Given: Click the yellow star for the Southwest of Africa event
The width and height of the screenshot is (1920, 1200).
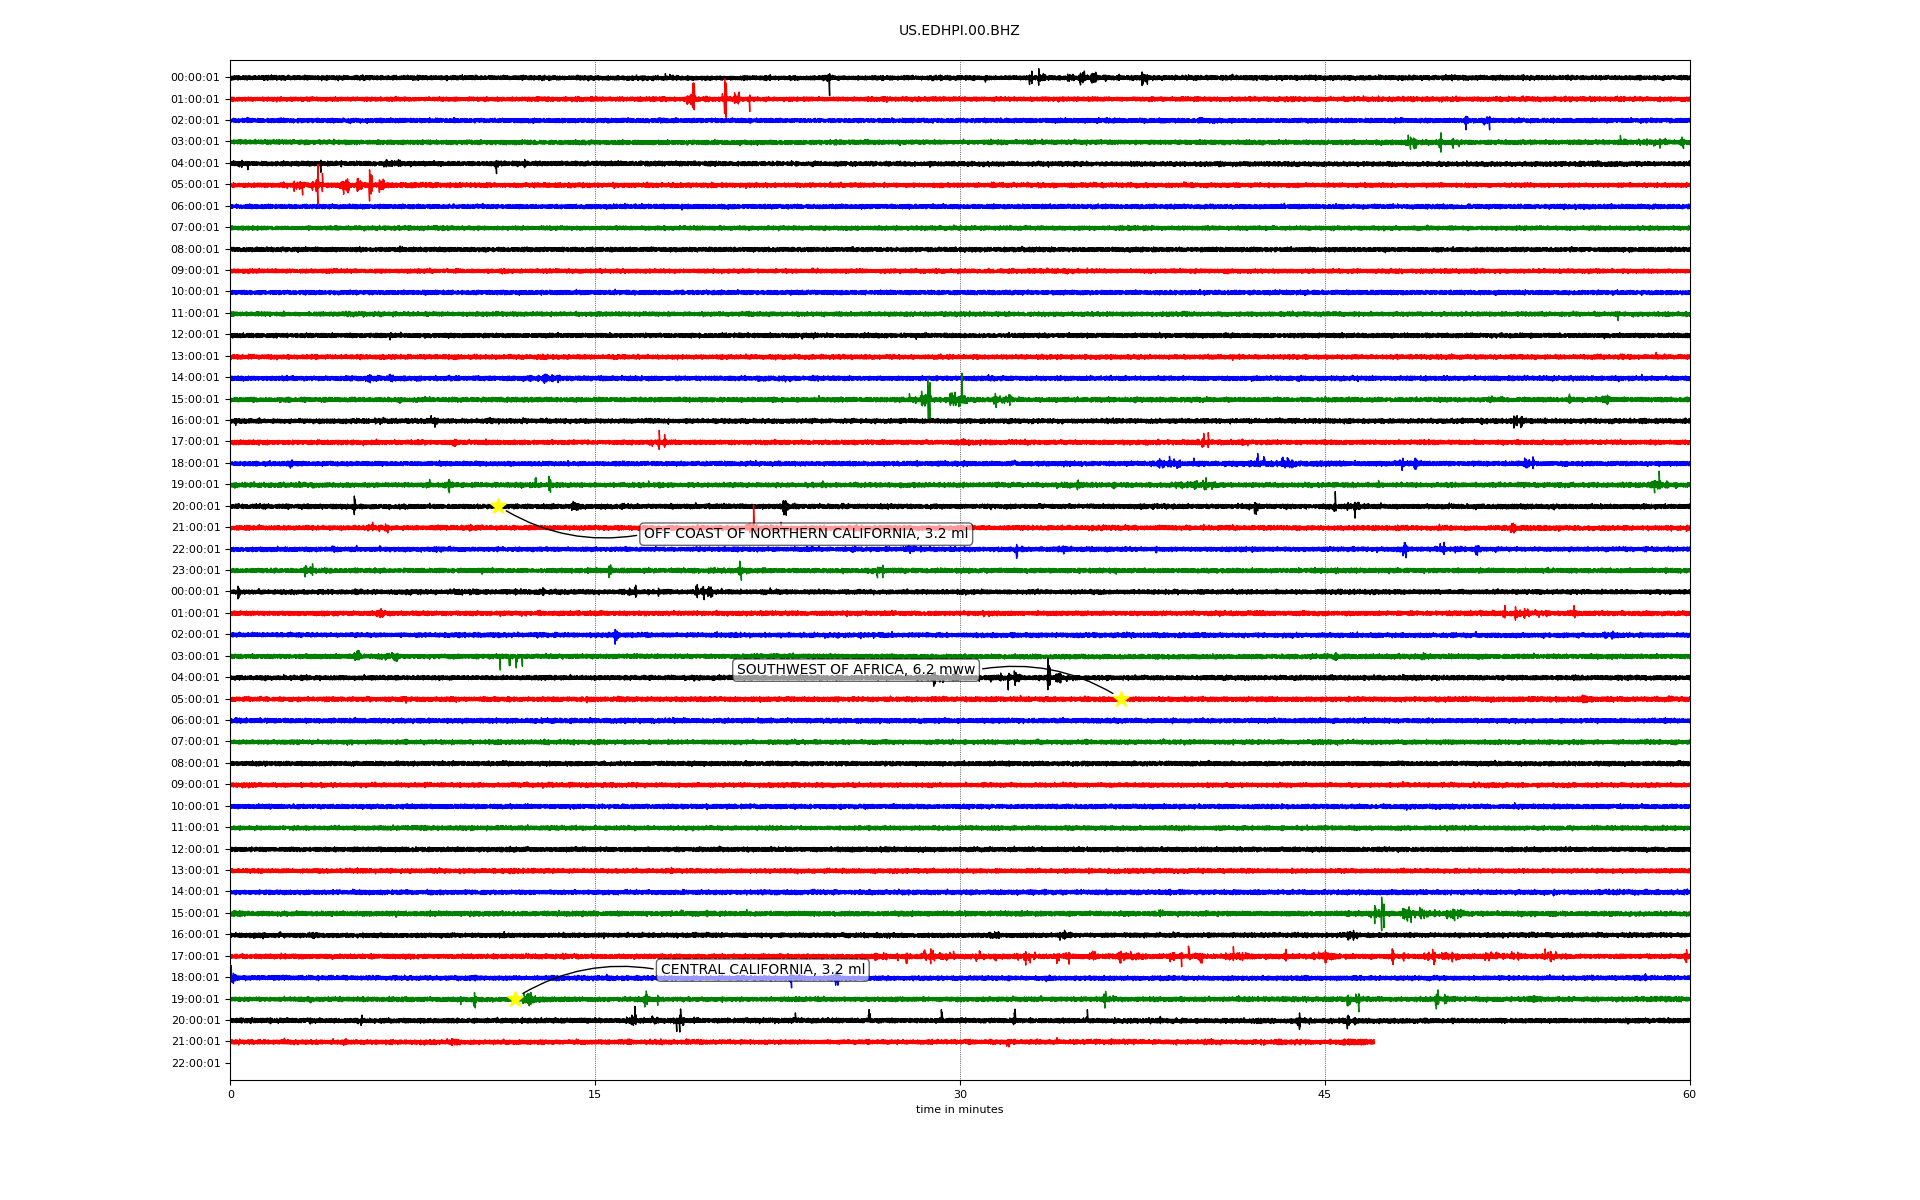Looking at the screenshot, I should (x=1121, y=699).
